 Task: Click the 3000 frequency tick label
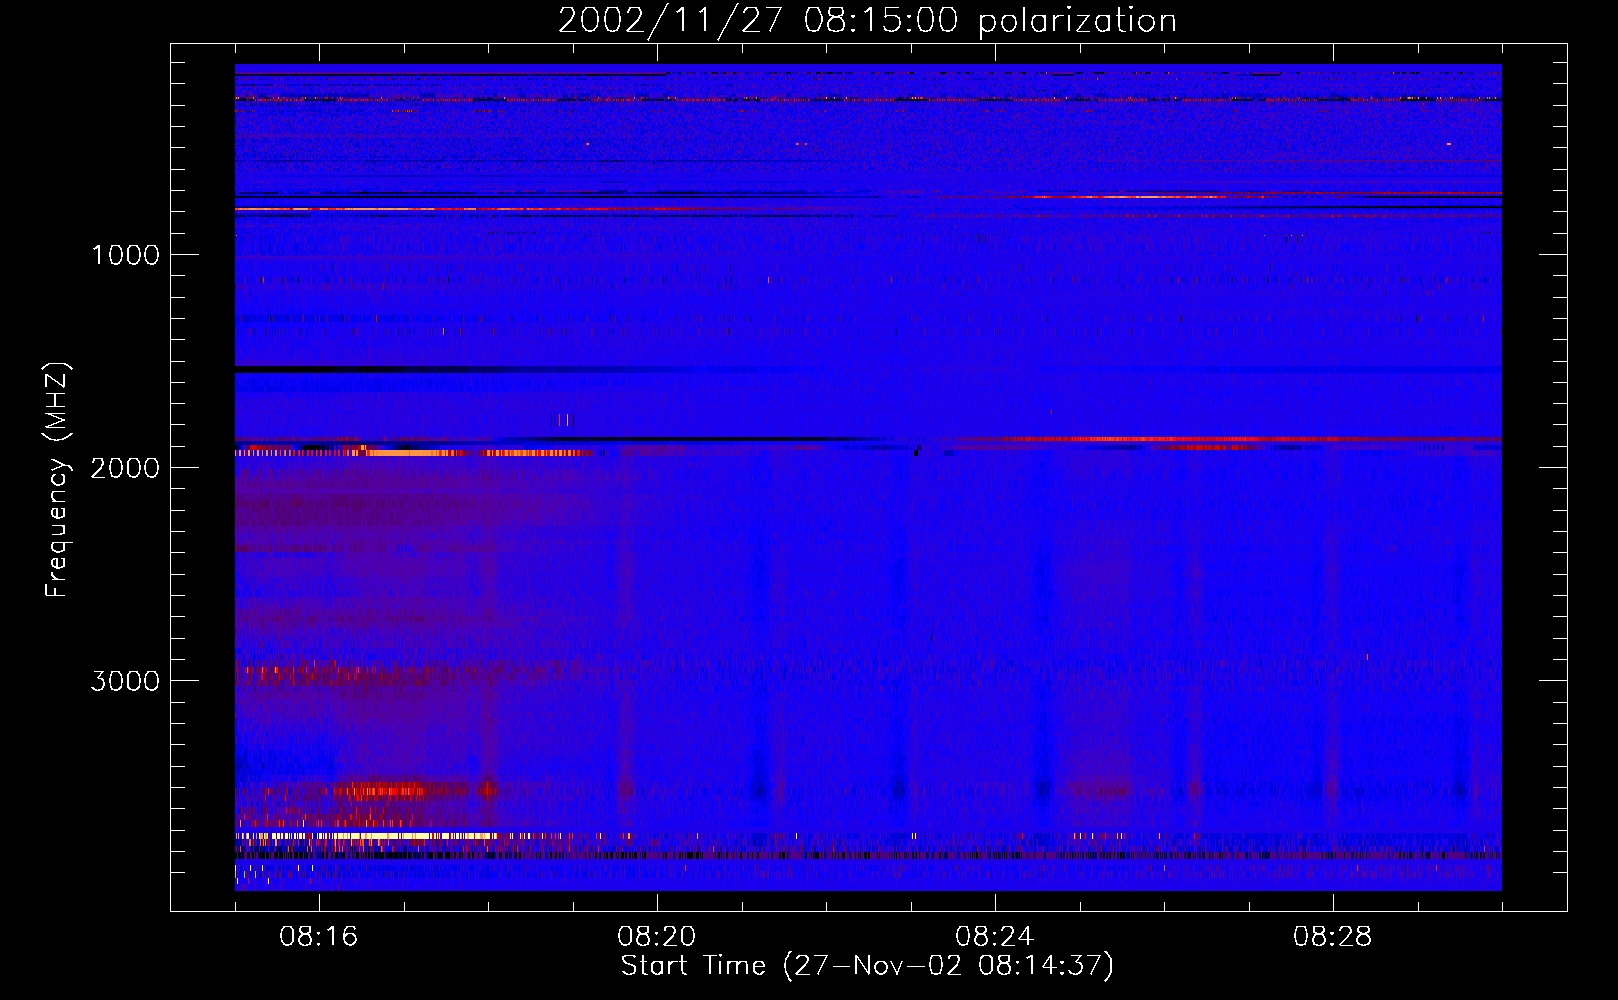pos(125,681)
